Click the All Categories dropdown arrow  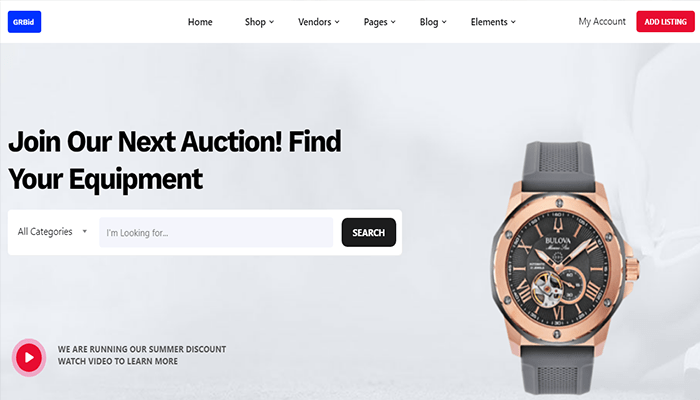[x=84, y=231]
